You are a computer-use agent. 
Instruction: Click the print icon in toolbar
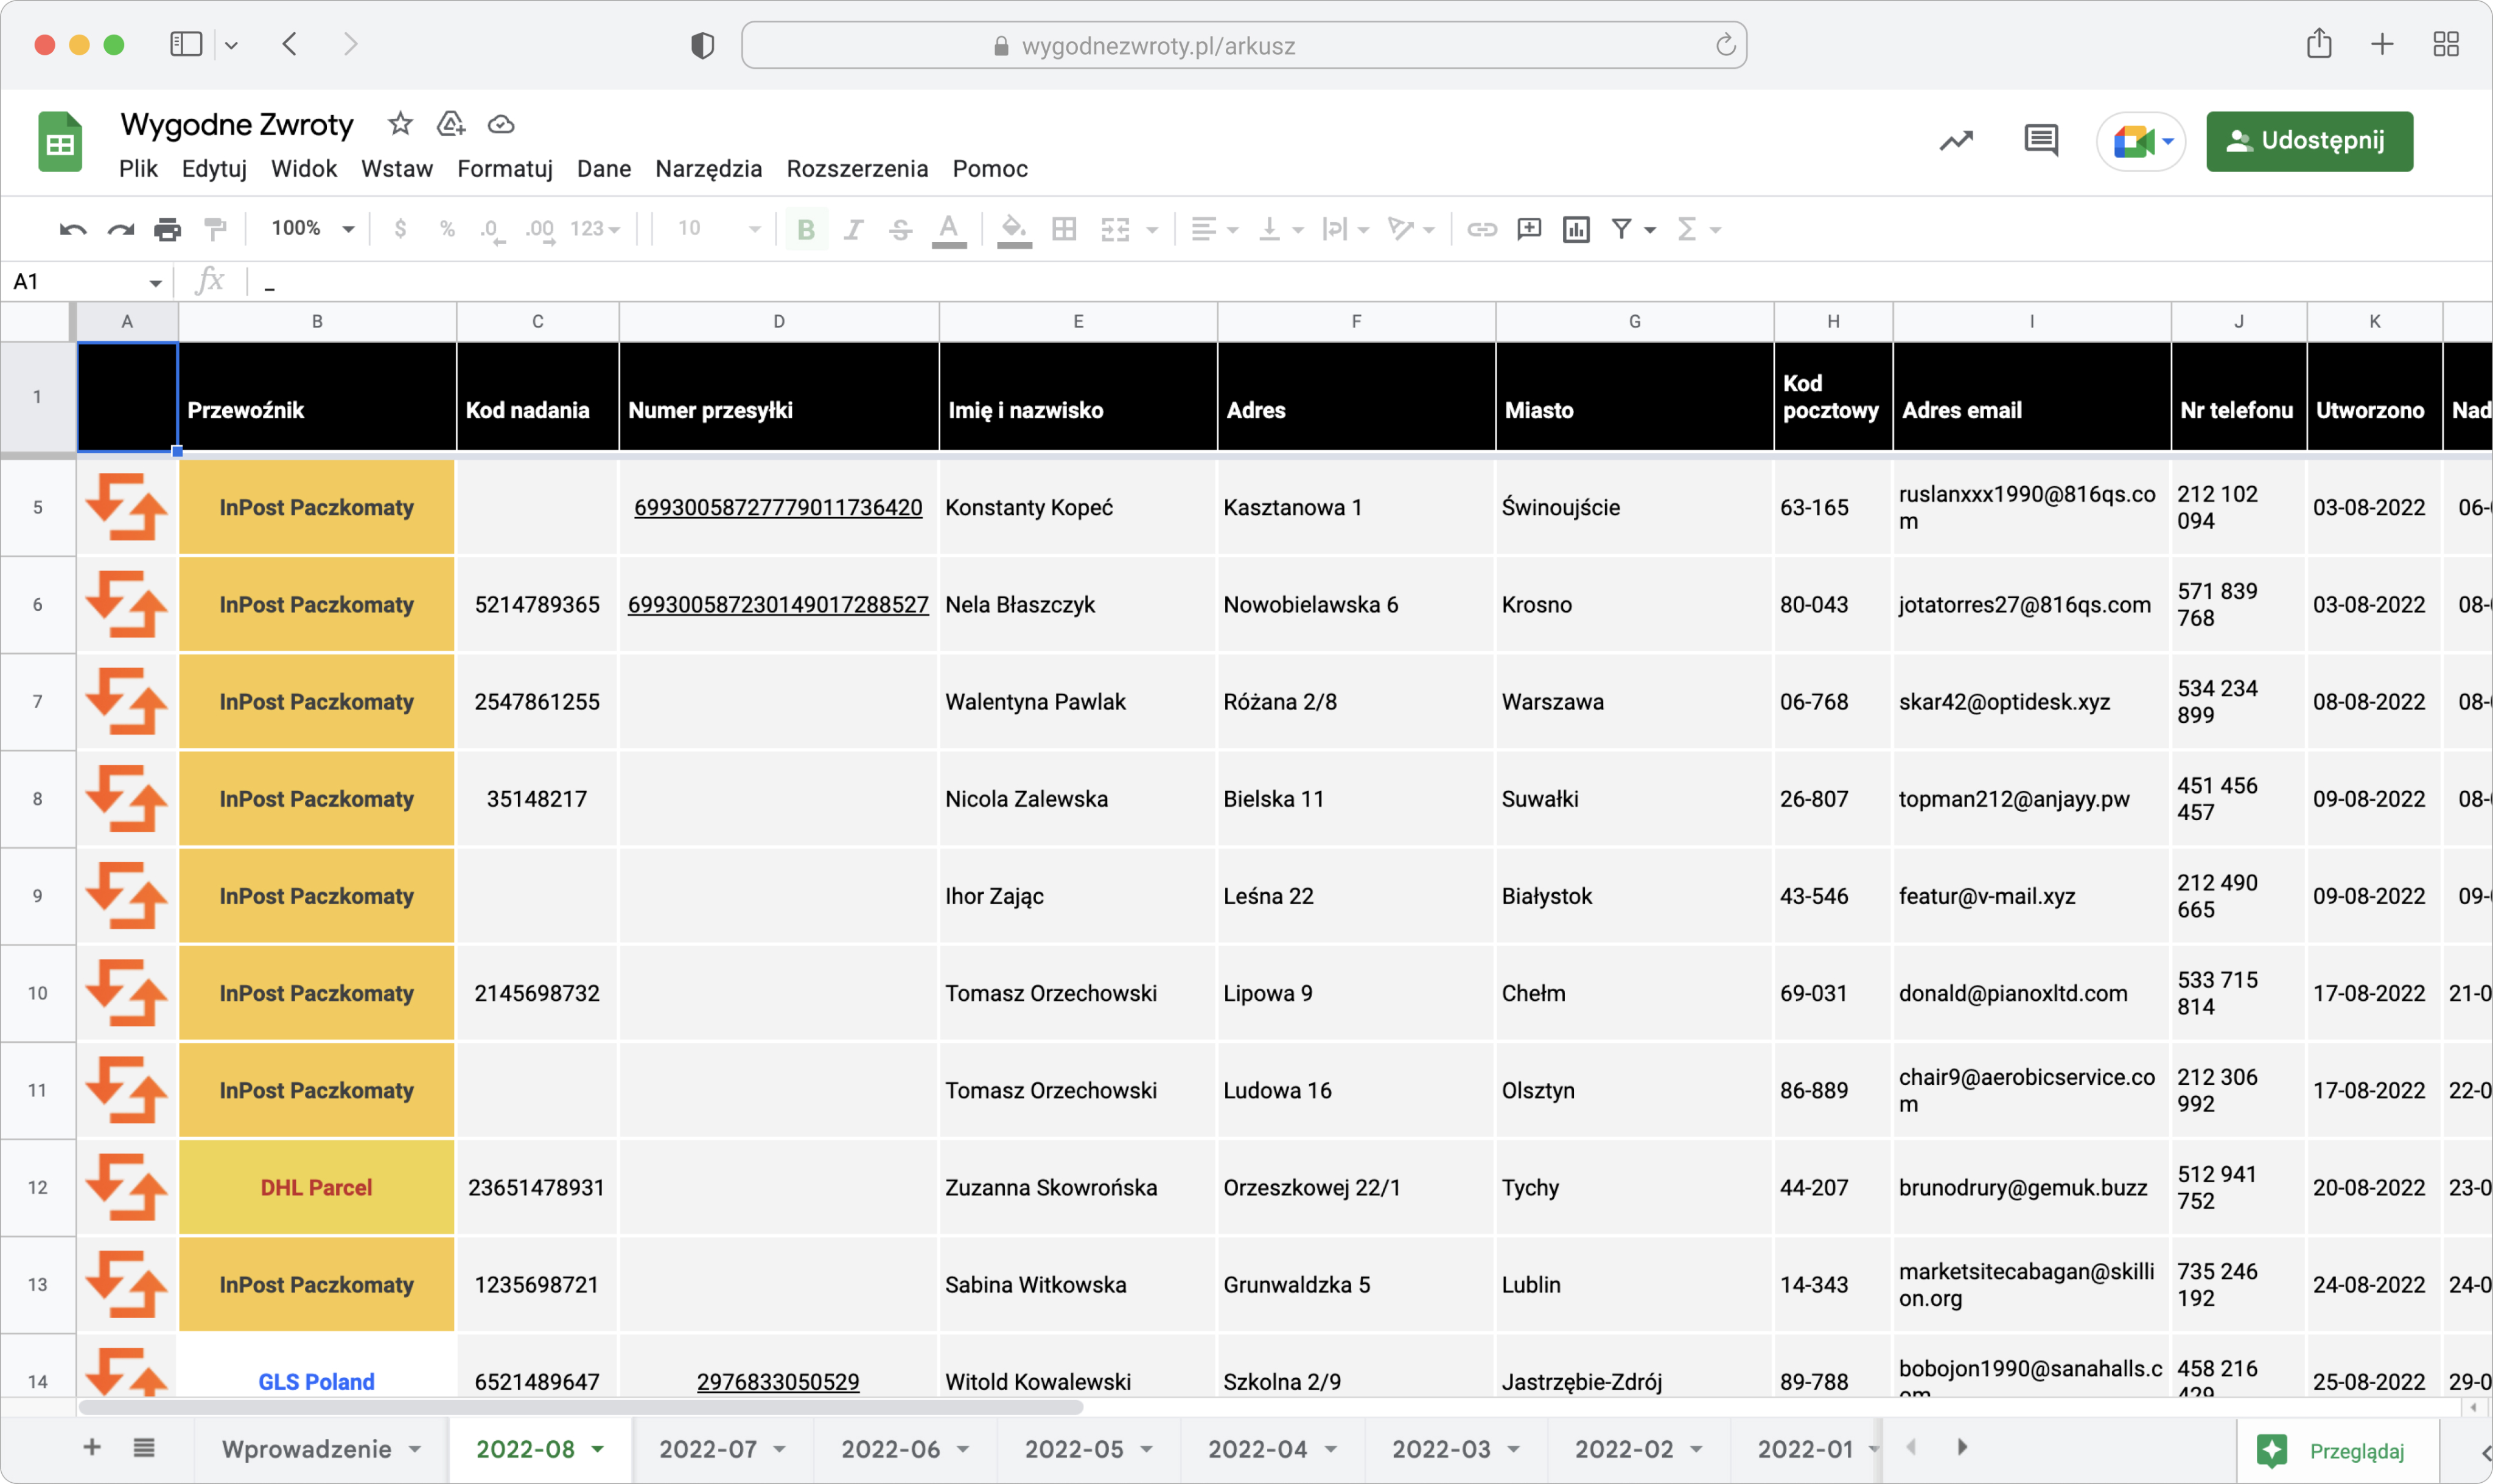pos(167,230)
